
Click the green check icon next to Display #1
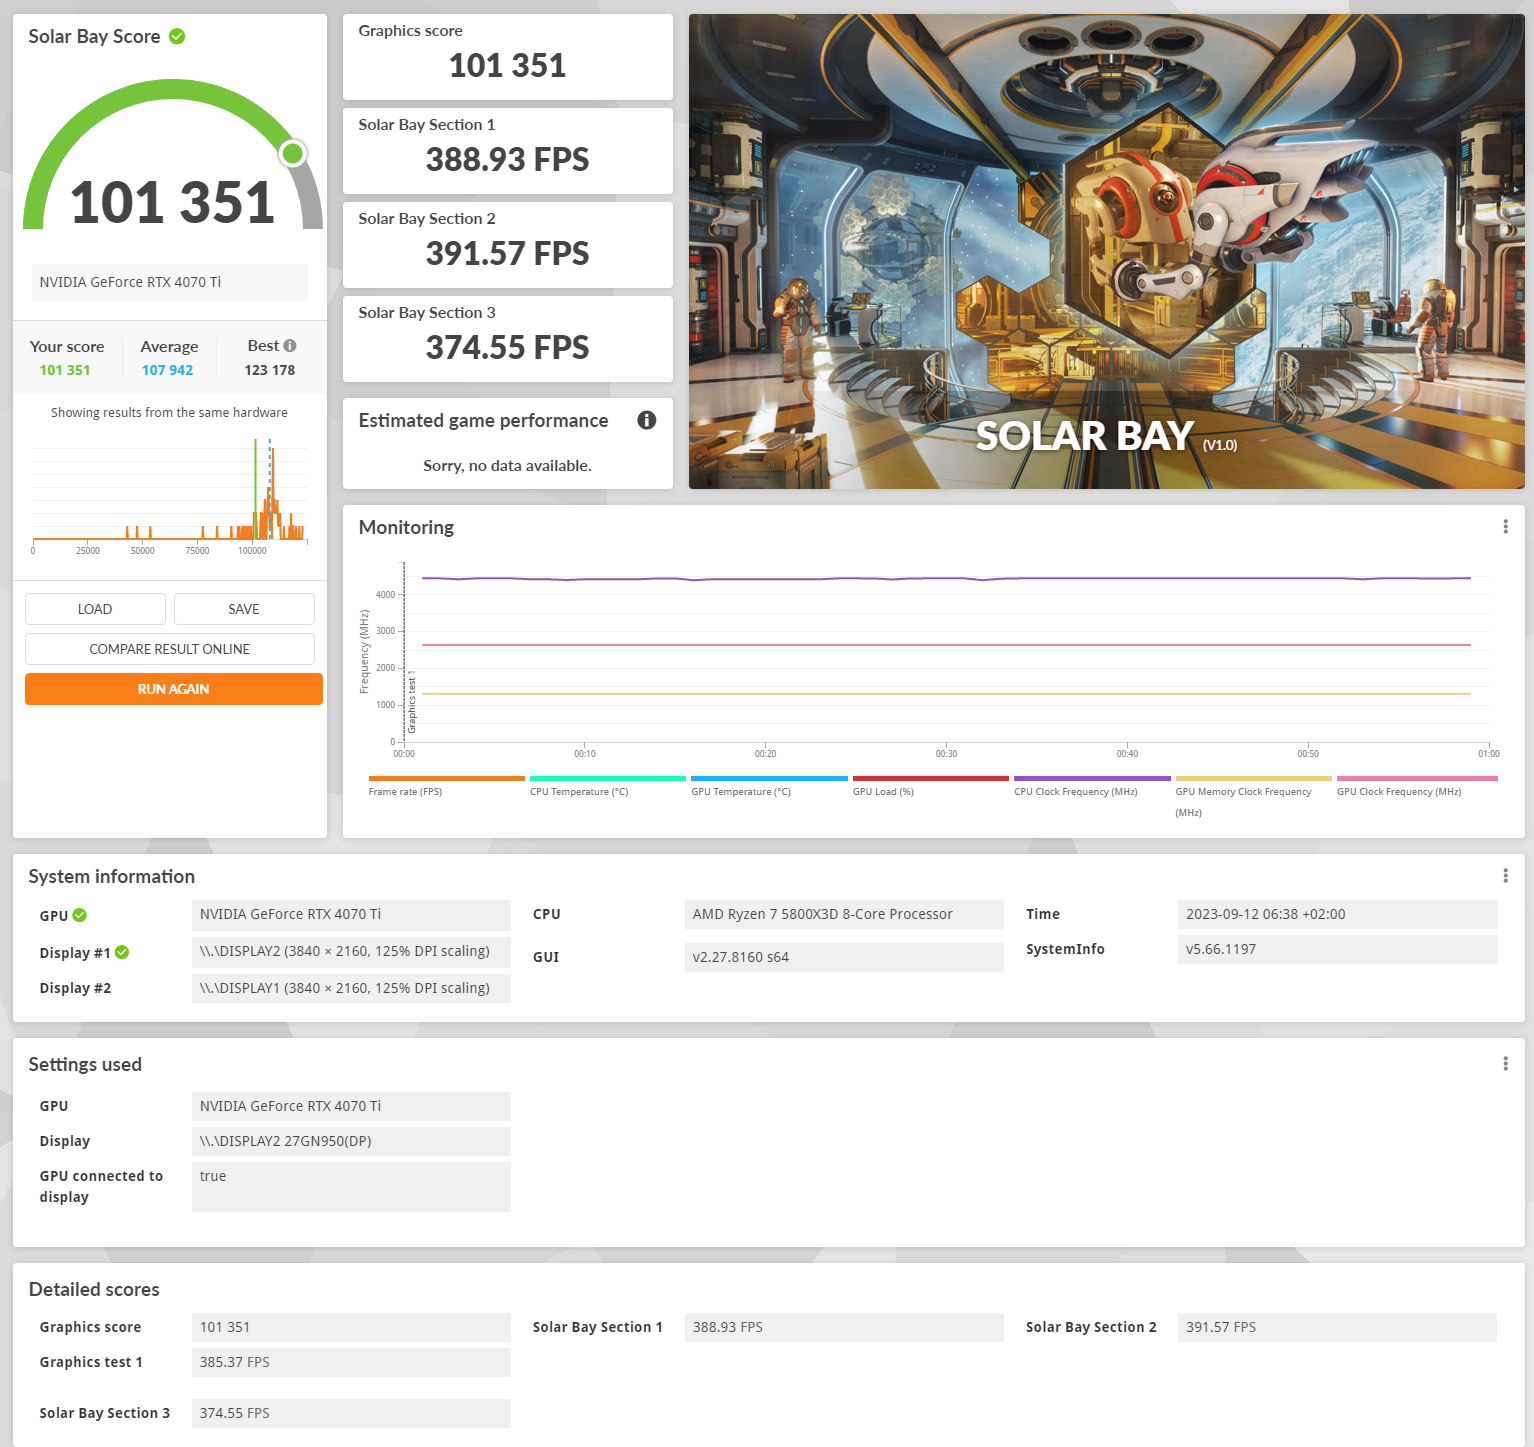[122, 952]
